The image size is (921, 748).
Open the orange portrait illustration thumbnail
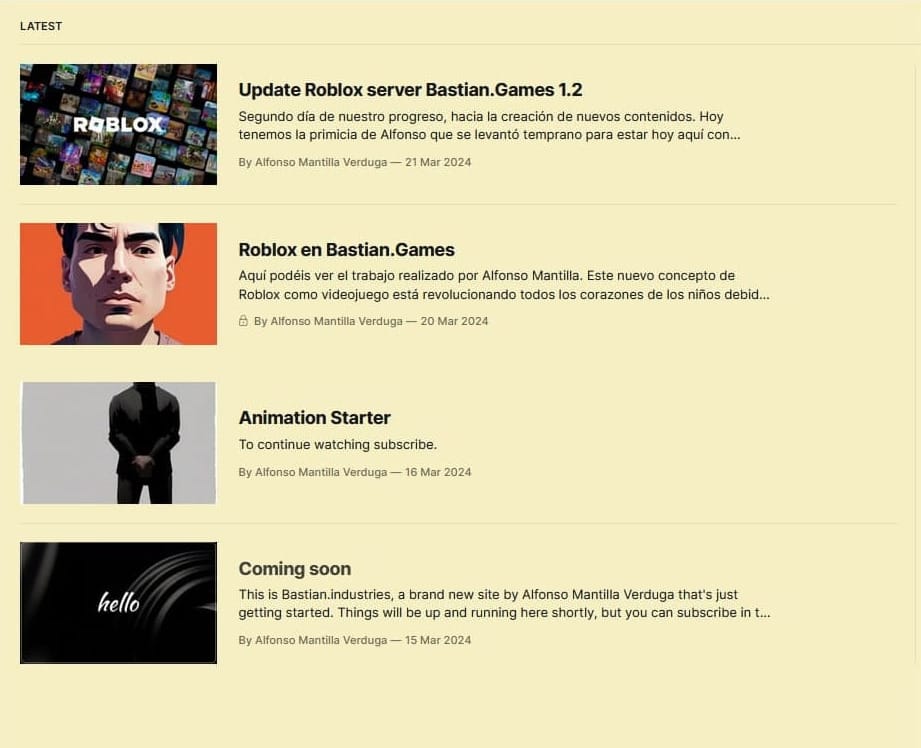click(118, 284)
